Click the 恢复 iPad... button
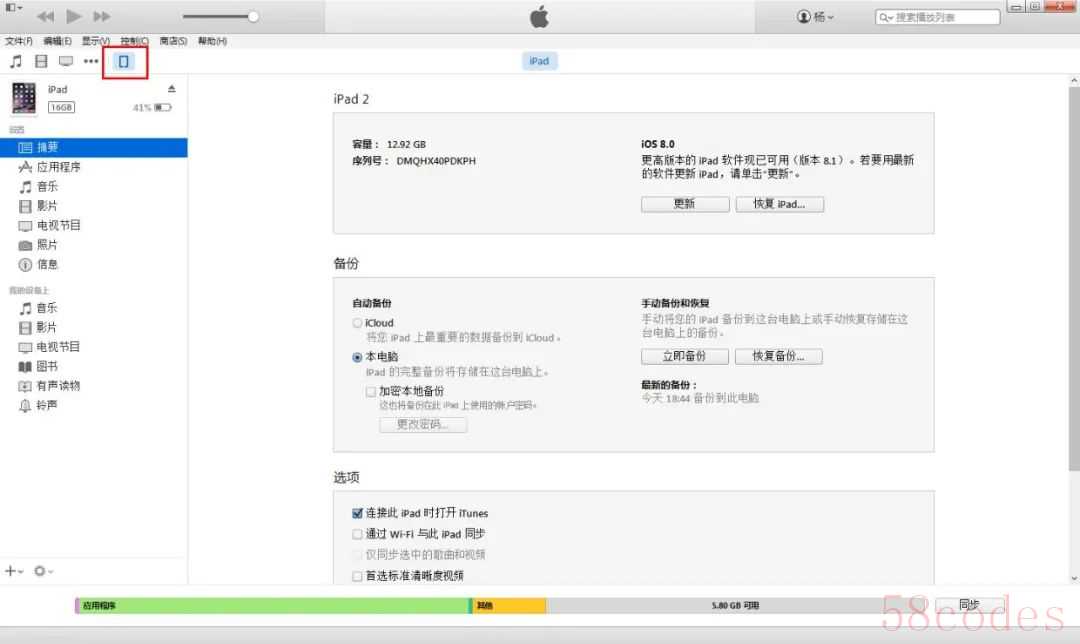Image resolution: width=1080 pixels, height=644 pixels. pyautogui.click(x=779, y=204)
